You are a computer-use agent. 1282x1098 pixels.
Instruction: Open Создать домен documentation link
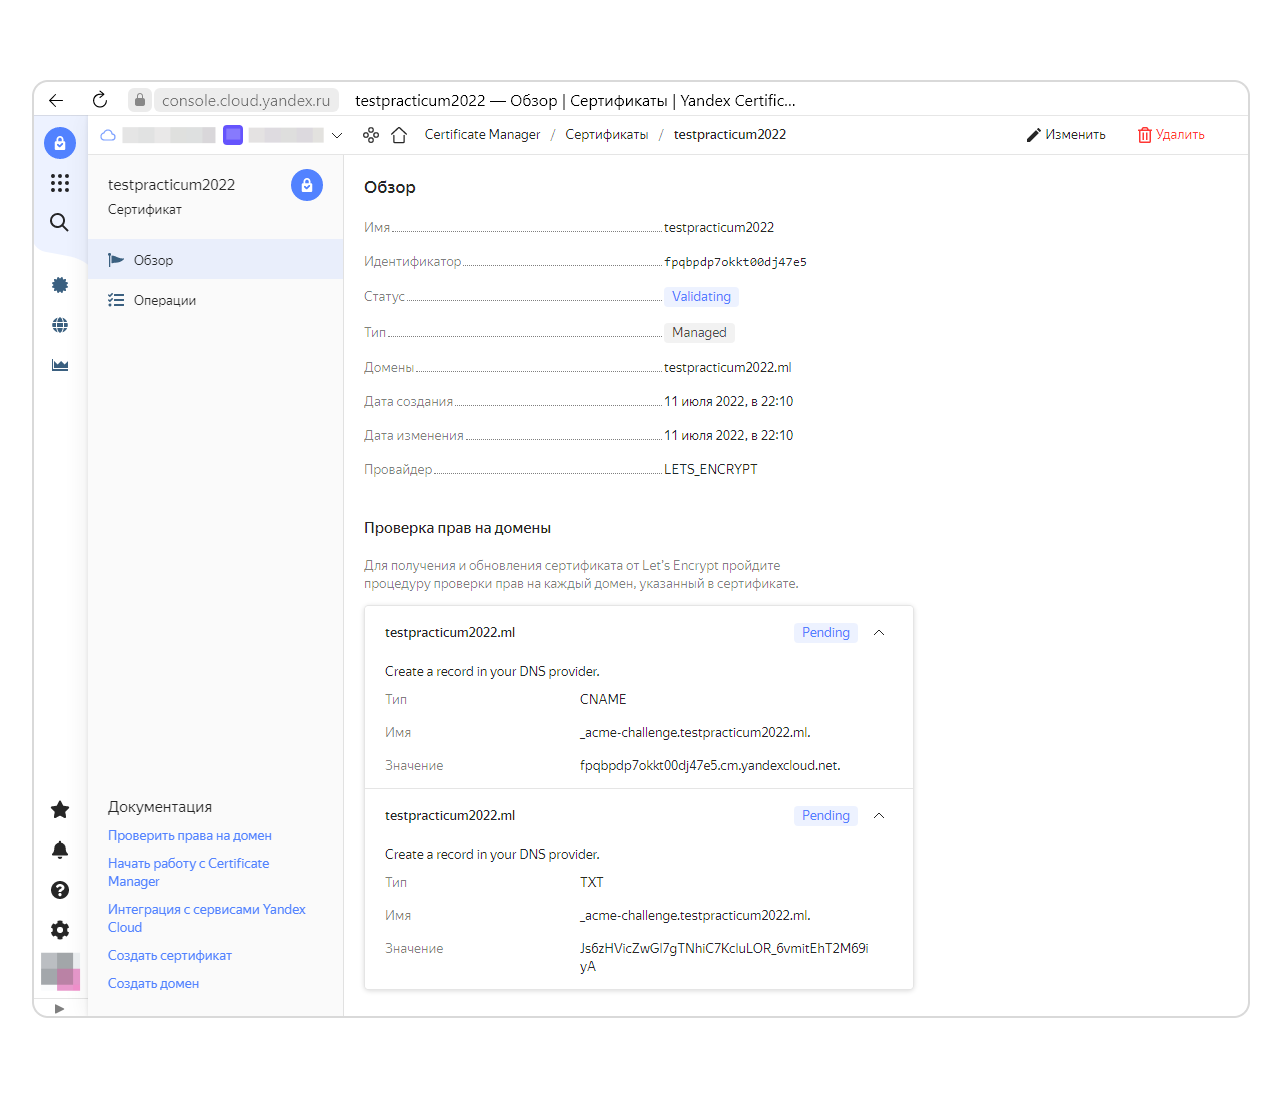(x=154, y=983)
